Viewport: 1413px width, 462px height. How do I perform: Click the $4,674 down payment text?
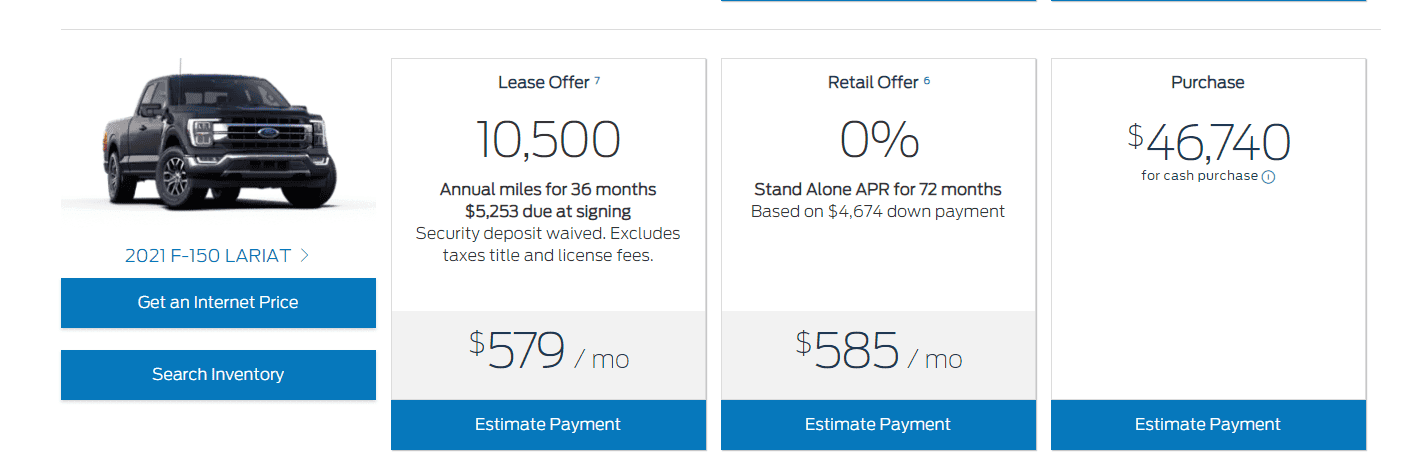point(878,211)
